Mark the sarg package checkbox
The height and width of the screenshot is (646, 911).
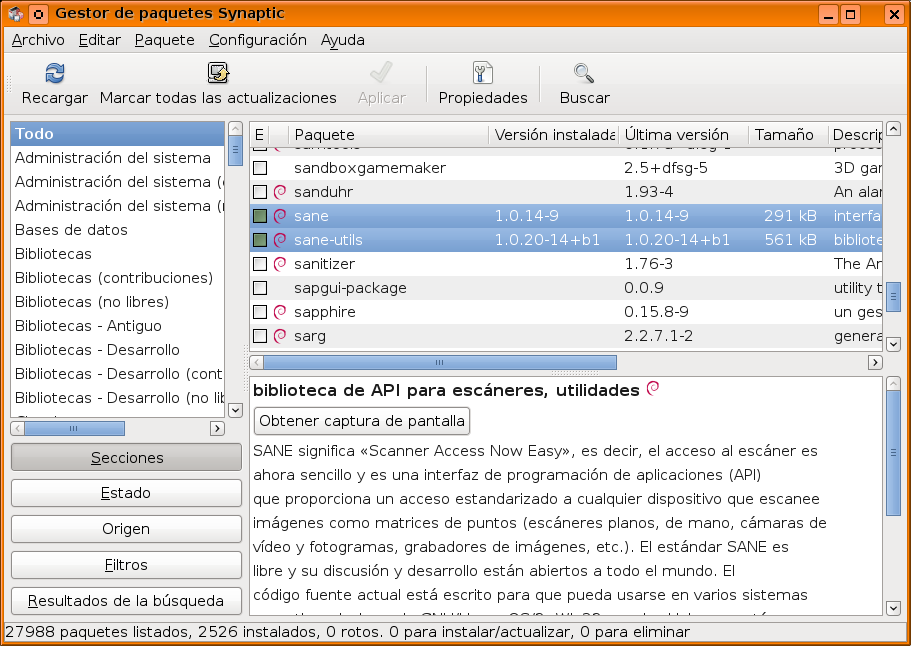[260, 336]
